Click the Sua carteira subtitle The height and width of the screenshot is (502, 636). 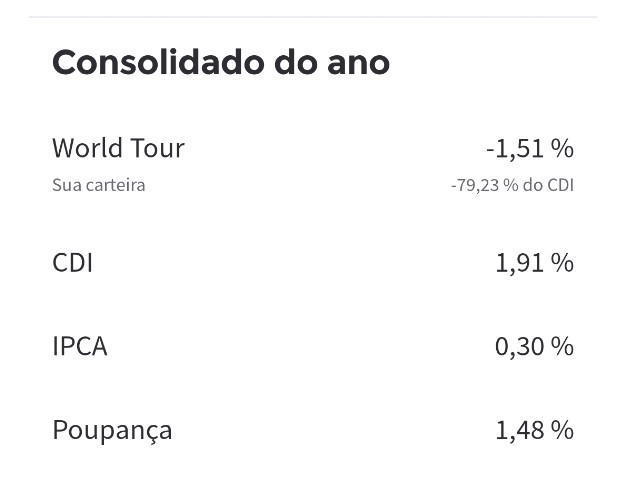(x=99, y=185)
